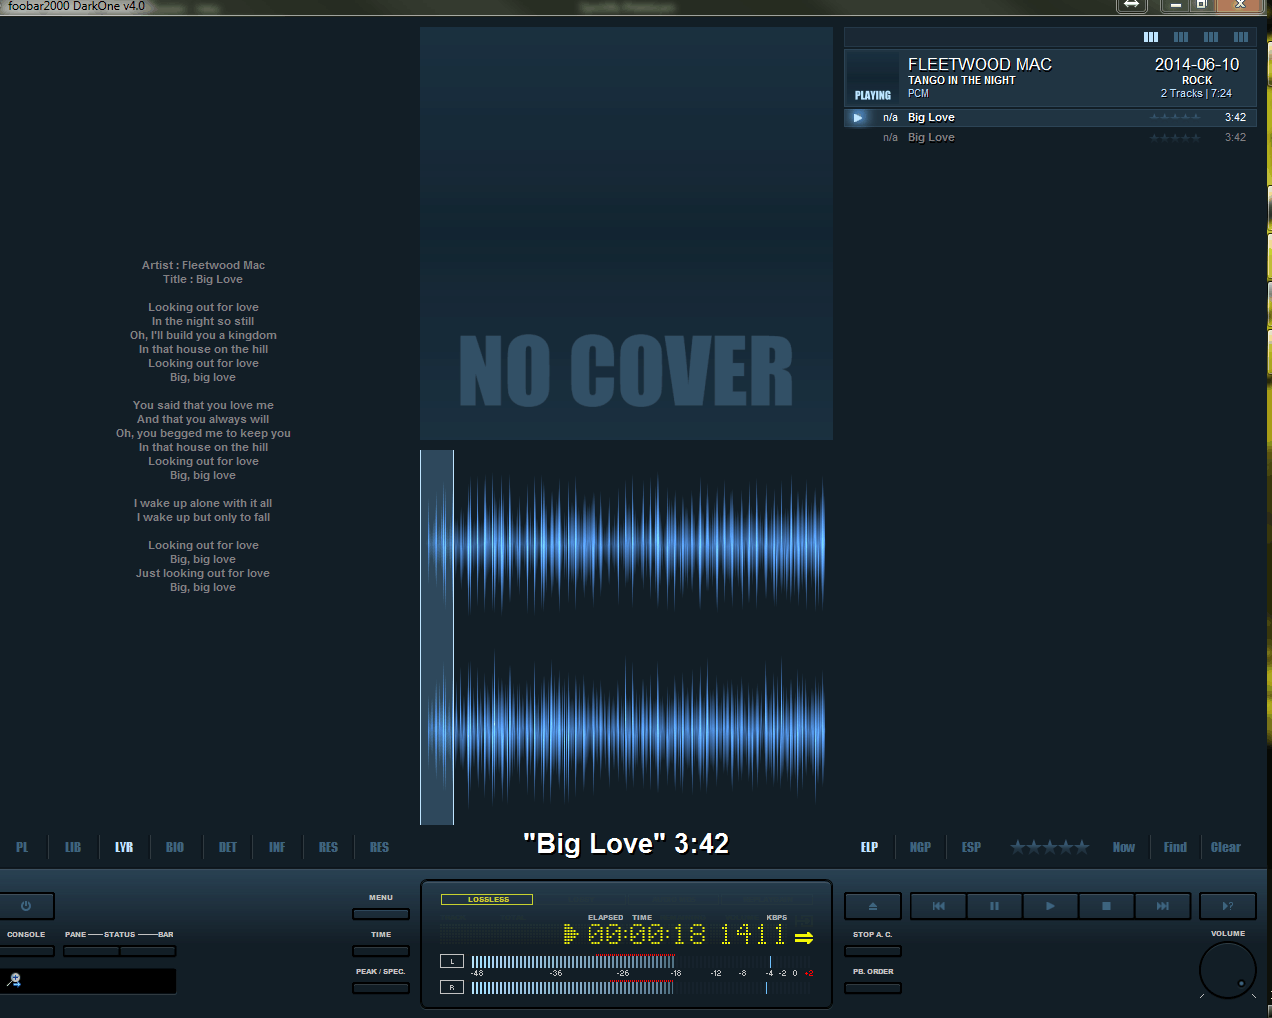Select the first column layout icon

click(1151, 37)
